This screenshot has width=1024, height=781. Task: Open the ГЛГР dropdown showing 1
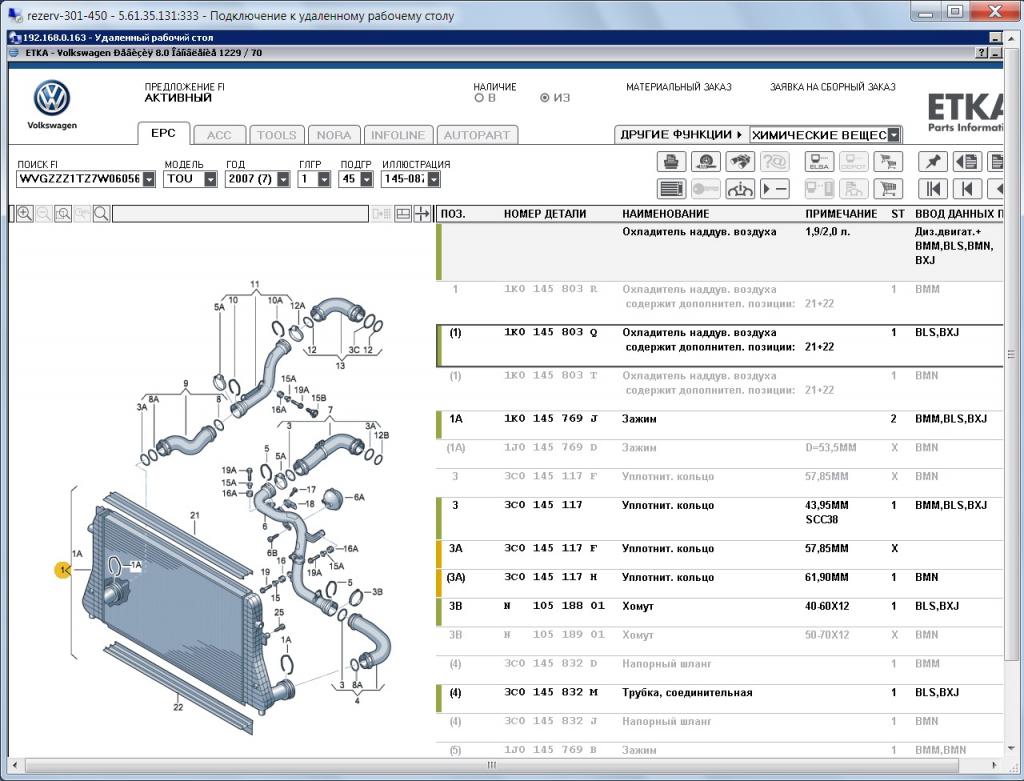[324, 179]
